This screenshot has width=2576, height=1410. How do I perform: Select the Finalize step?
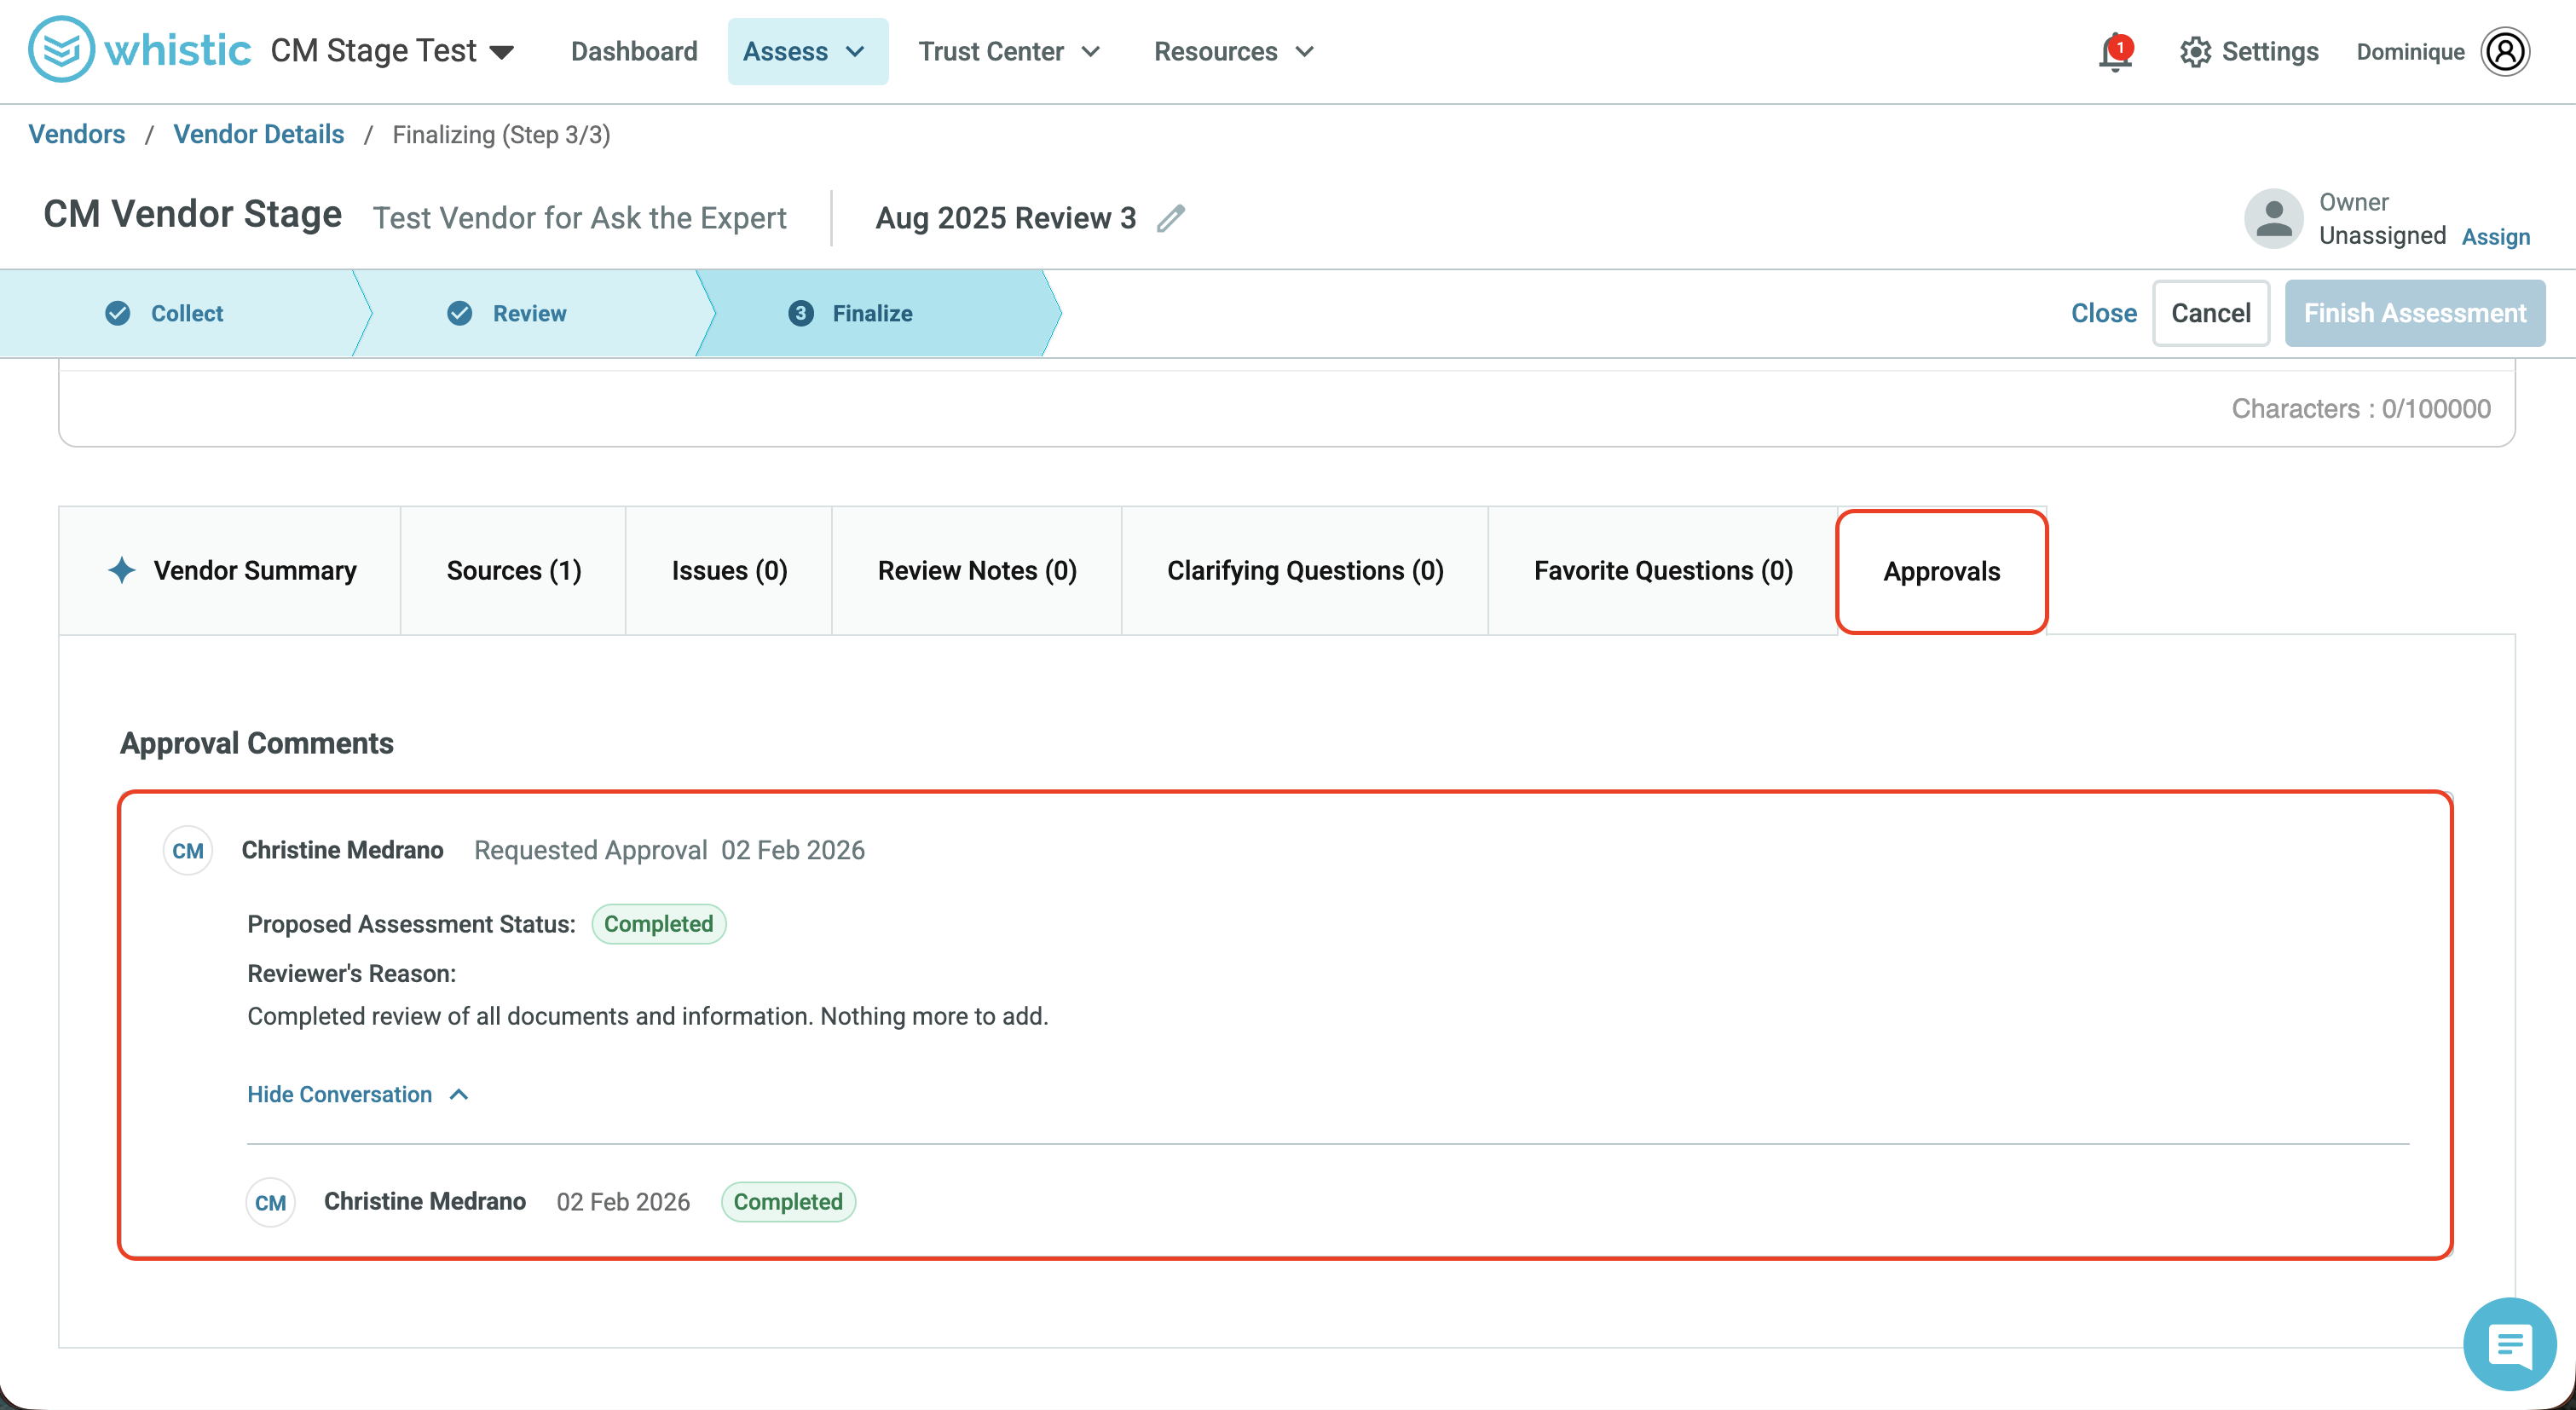point(872,313)
